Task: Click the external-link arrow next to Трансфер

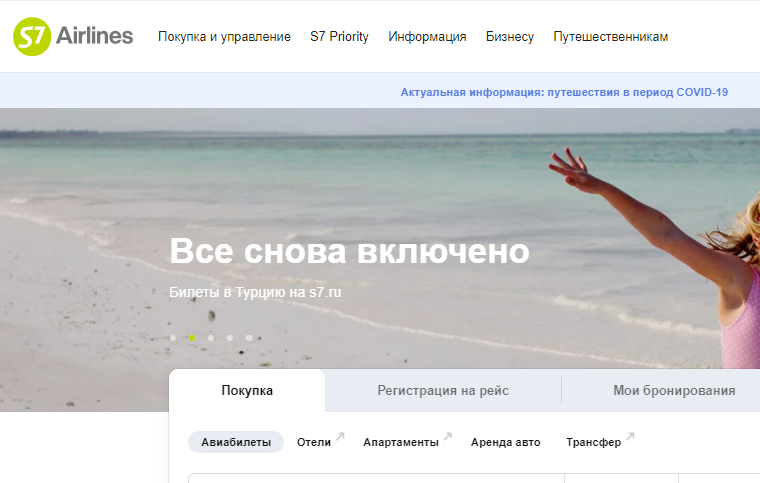Action: [x=630, y=436]
